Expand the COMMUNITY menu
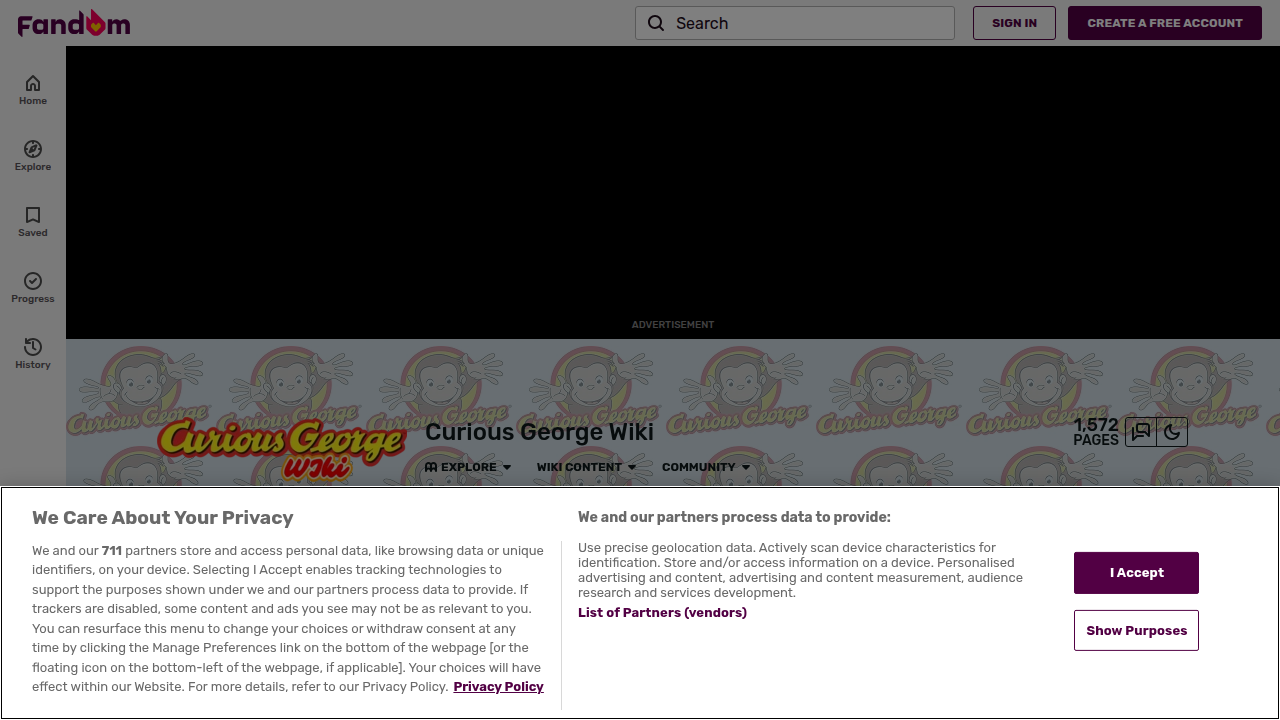 click(x=706, y=467)
